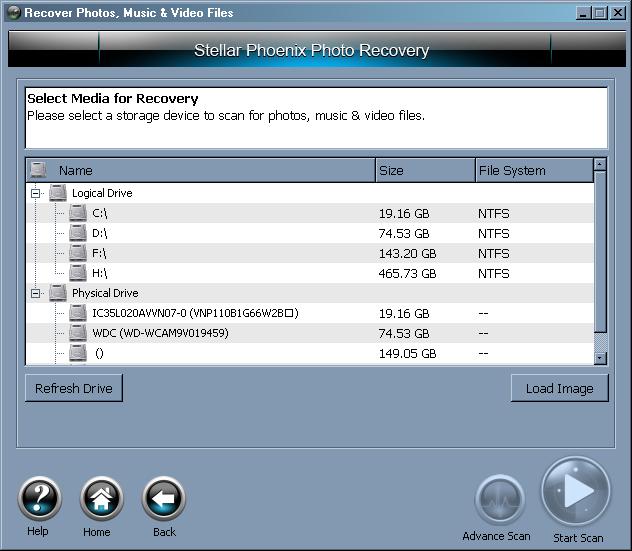
Task: Click the Help label
Action: [38, 531]
